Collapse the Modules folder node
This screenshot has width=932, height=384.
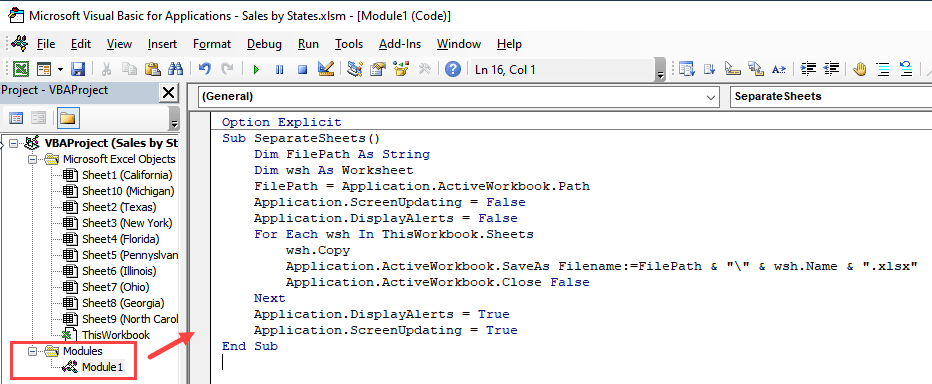[33, 351]
